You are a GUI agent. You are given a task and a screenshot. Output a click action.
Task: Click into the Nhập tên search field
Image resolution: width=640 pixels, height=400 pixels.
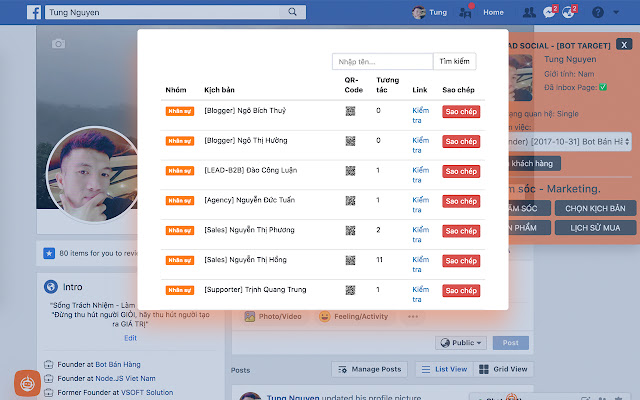[x=382, y=62]
